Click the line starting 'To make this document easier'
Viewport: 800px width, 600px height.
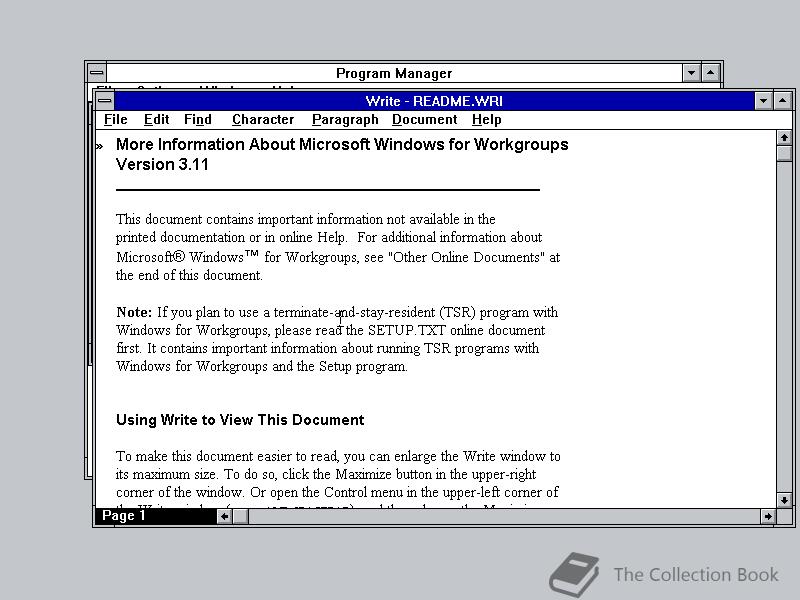click(338, 456)
